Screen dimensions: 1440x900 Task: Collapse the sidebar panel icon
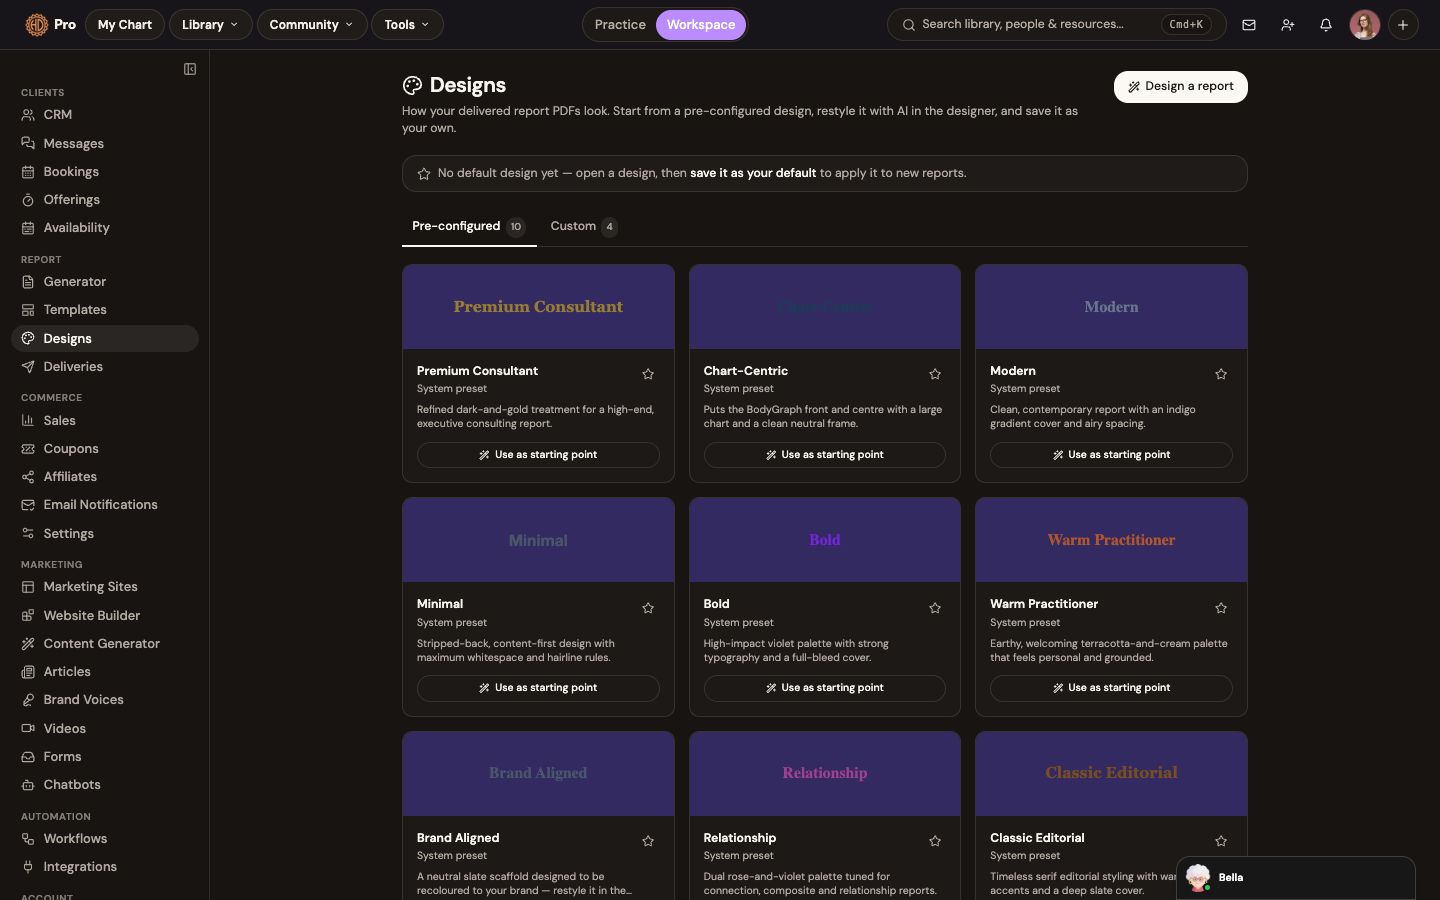tap(190, 69)
